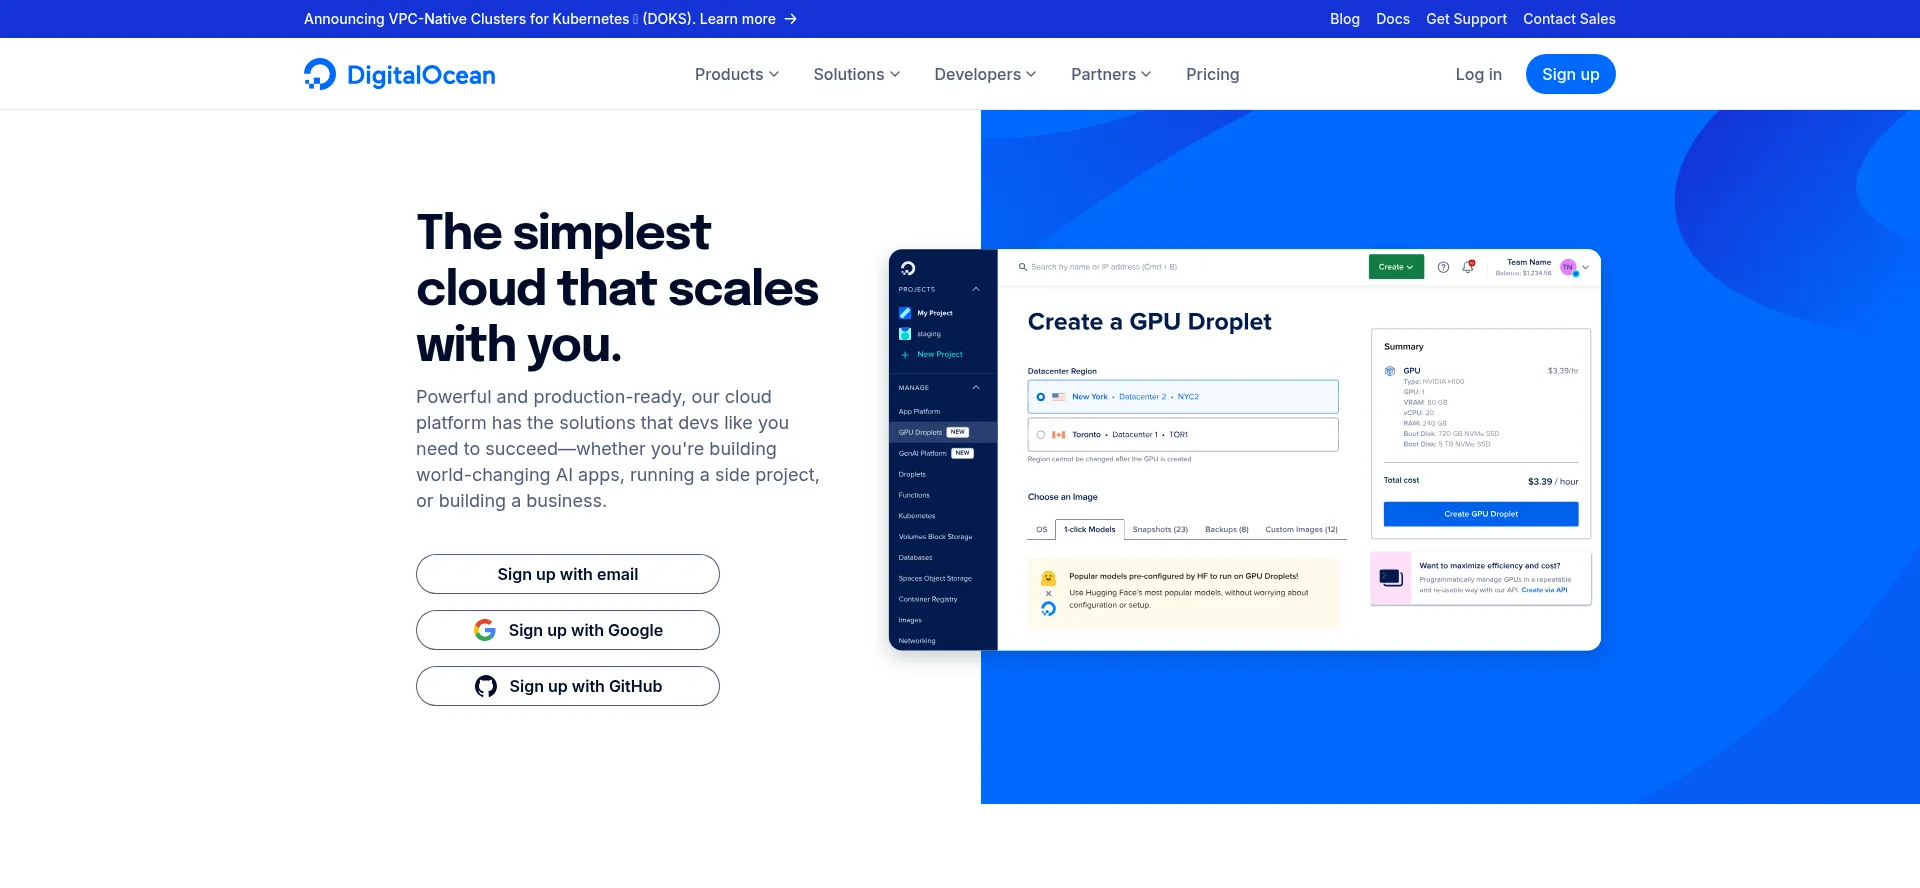Click the staging project icon

(x=905, y=334)
